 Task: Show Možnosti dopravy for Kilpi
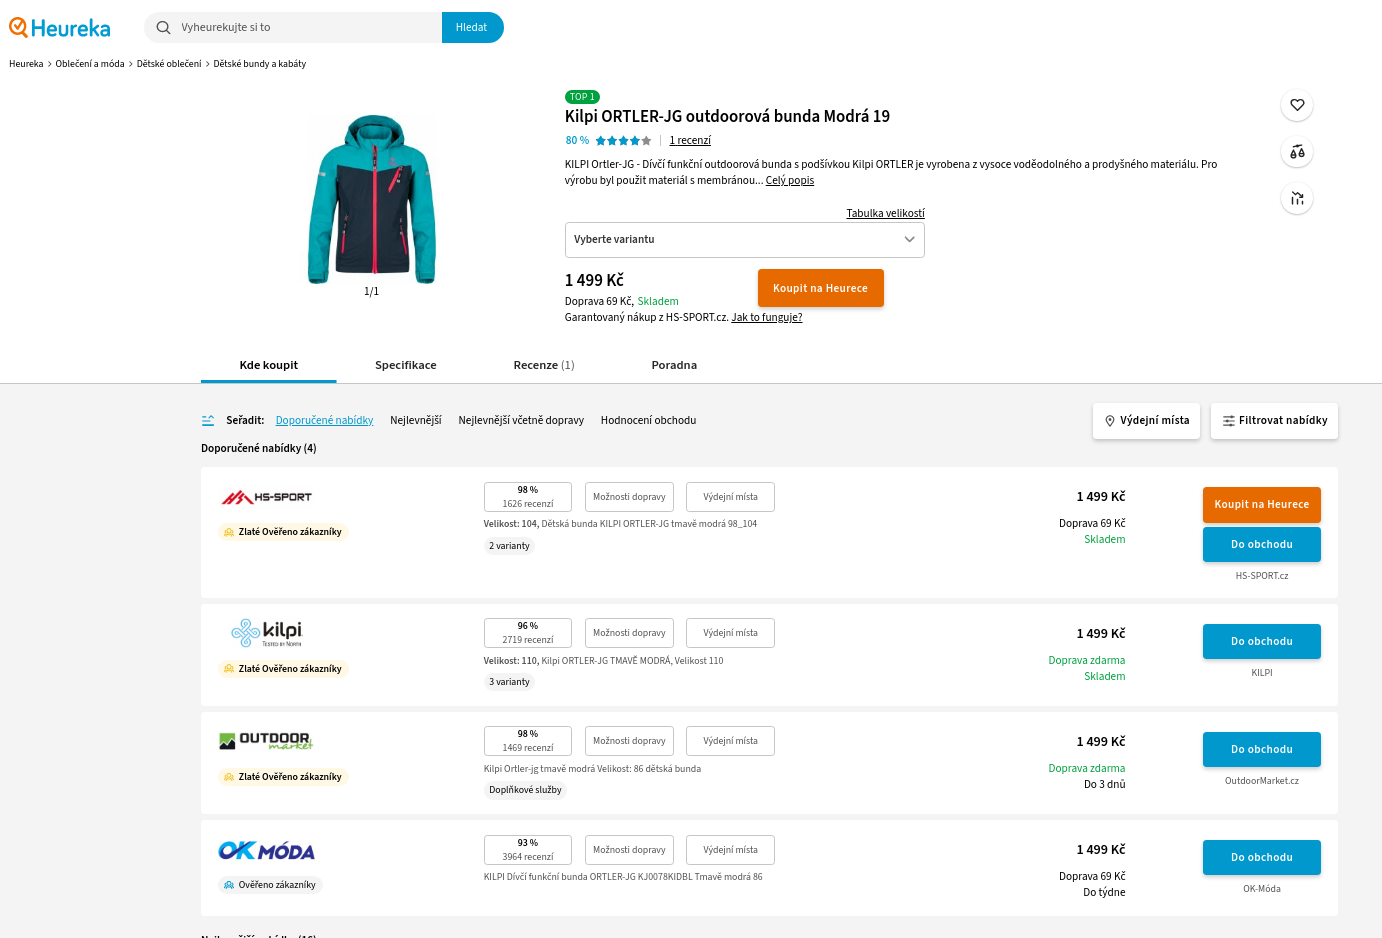pos(629,633)
